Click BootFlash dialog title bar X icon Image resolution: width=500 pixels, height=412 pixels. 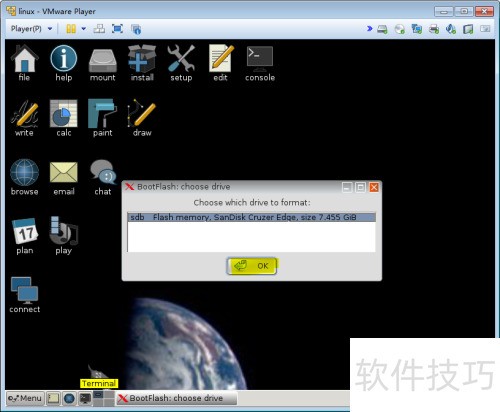pos(129,187)
